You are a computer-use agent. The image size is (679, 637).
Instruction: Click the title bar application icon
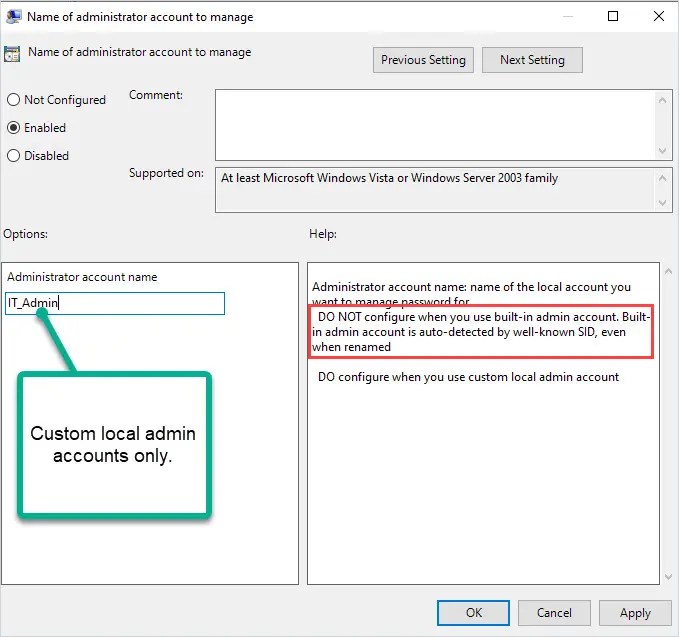[13, 16]
